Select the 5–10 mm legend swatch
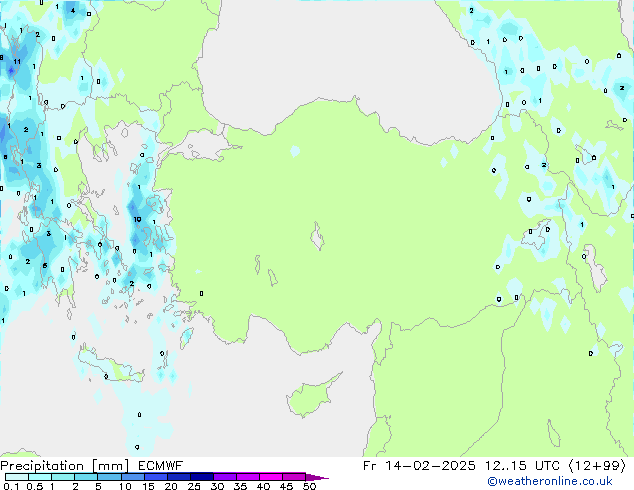The width and height of the screenshot is (634, 490). tap(109, 477)
